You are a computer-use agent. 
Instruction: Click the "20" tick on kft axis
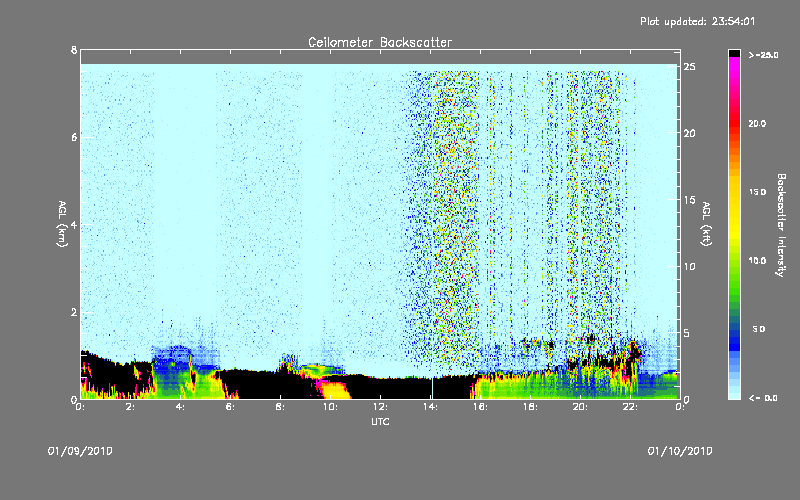pos(690,133)
